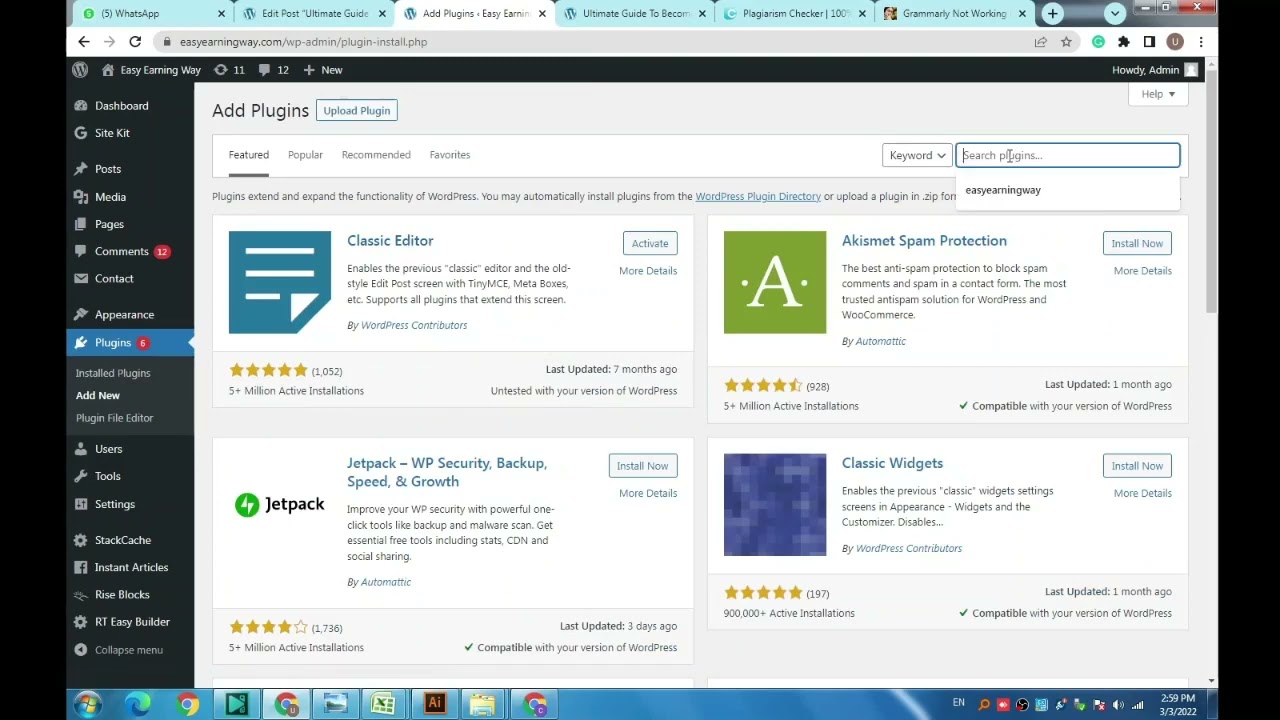1280x720 pixels.
Task: View More Details for Classic Widgets
Action: [x=1143, y=493]
